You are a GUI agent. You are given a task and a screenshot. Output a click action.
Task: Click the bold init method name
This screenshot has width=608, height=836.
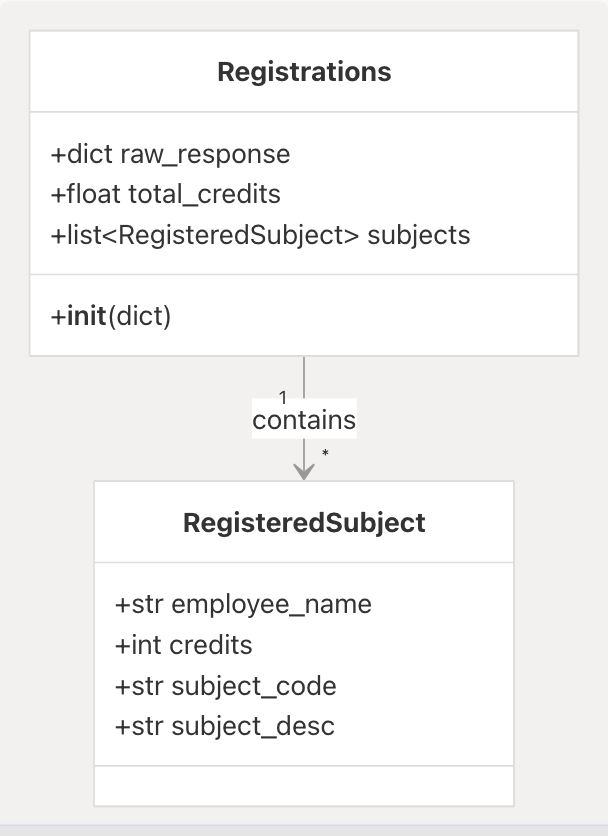click(86, 317)
